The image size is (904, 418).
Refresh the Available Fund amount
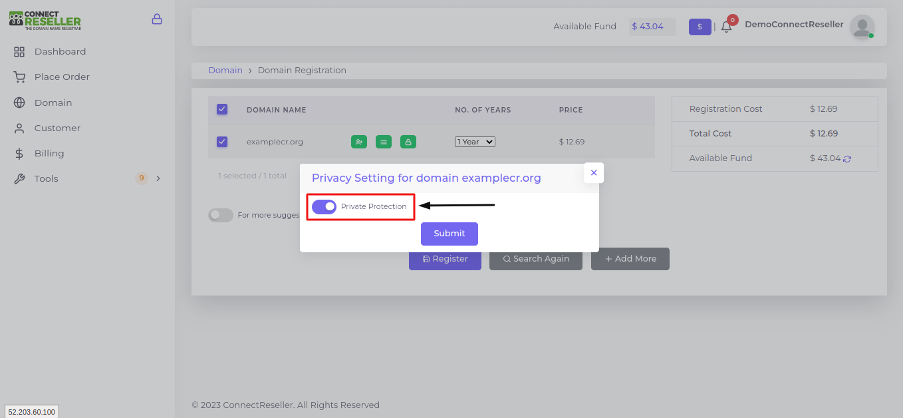click(847, 159)
